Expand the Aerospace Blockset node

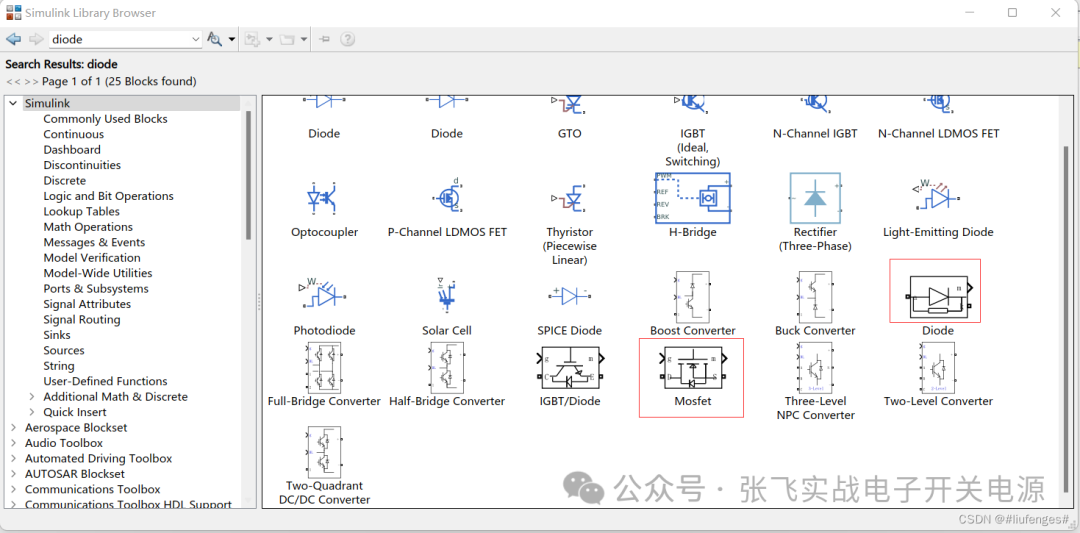[x=13, y=428]
